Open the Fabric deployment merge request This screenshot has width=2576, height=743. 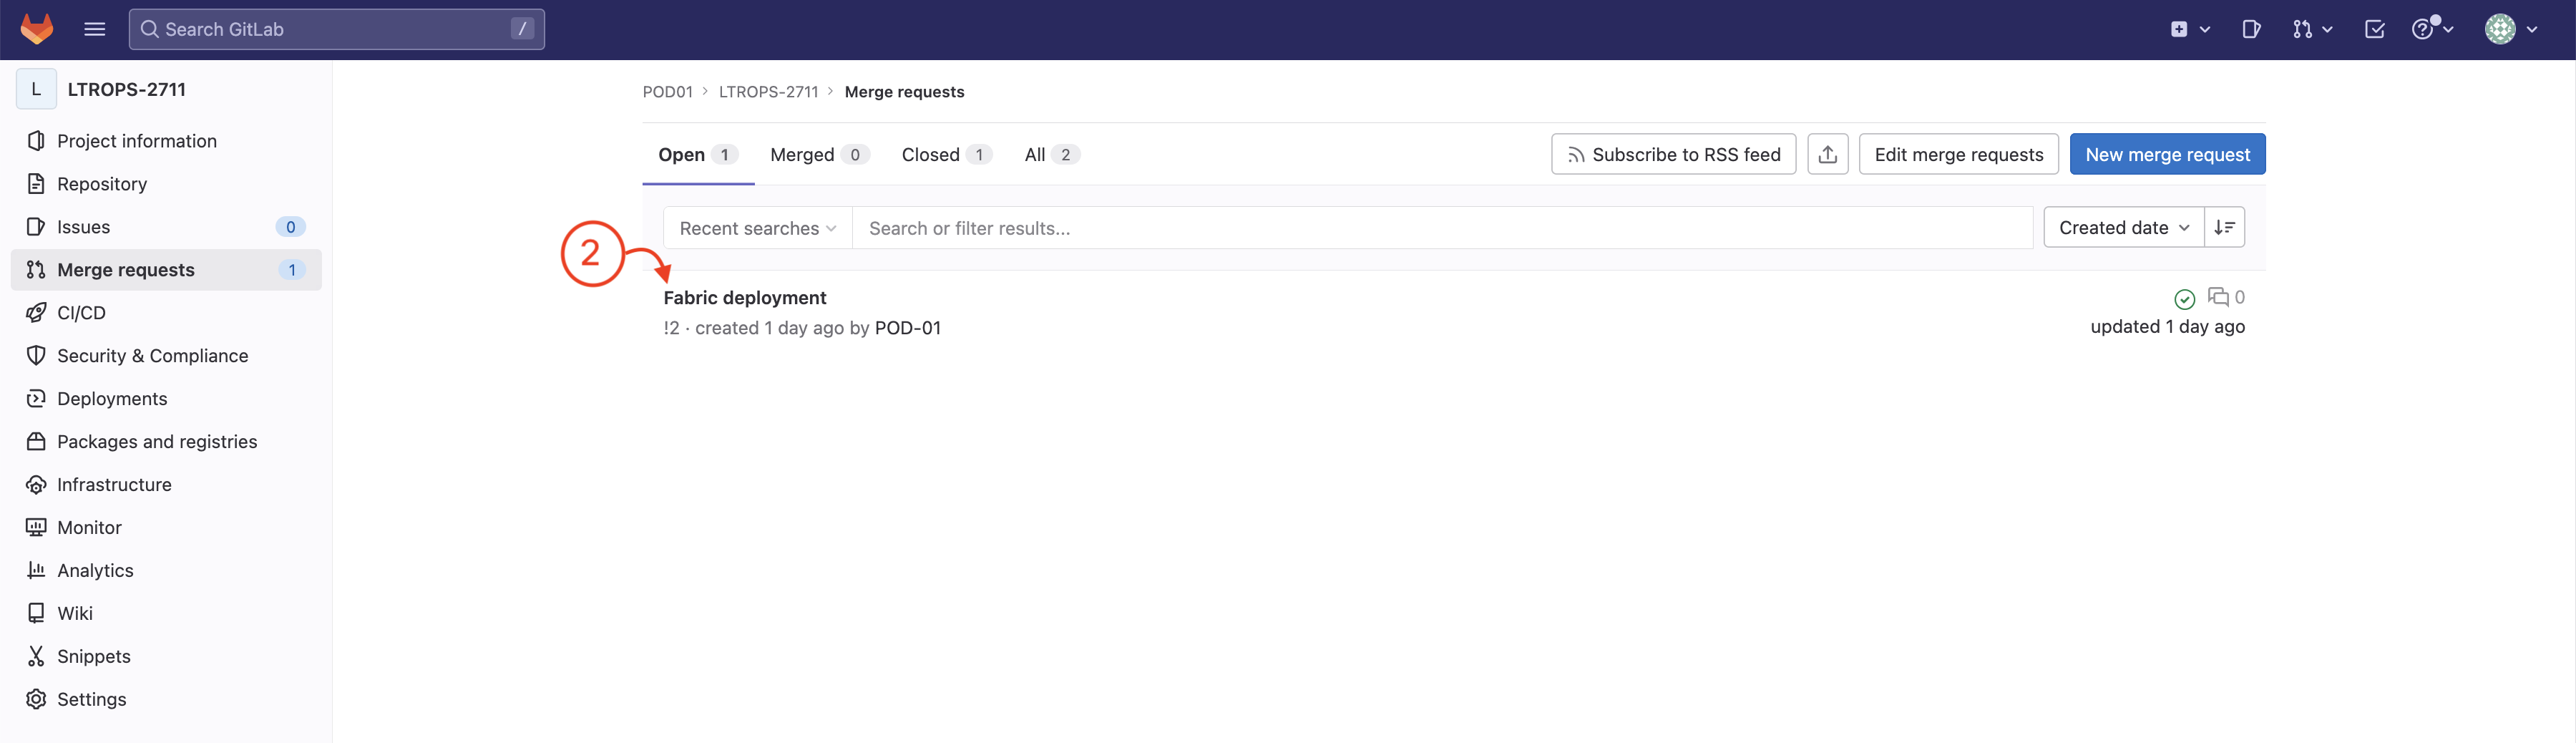point(745,298)
